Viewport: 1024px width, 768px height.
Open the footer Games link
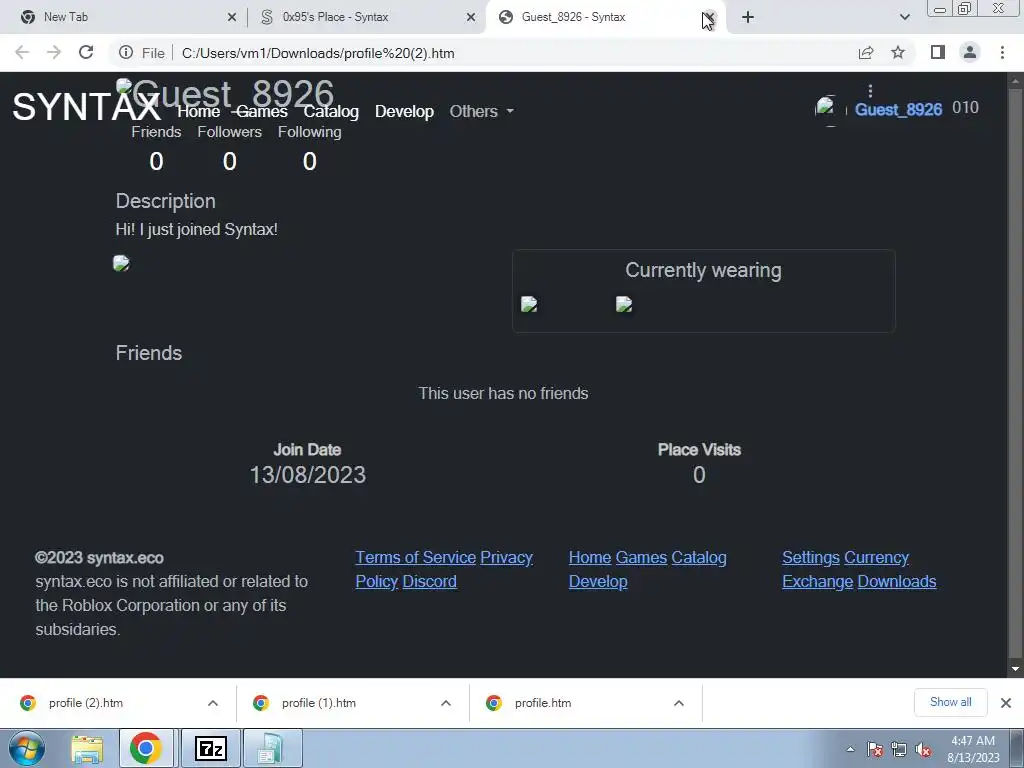point(641,558)
